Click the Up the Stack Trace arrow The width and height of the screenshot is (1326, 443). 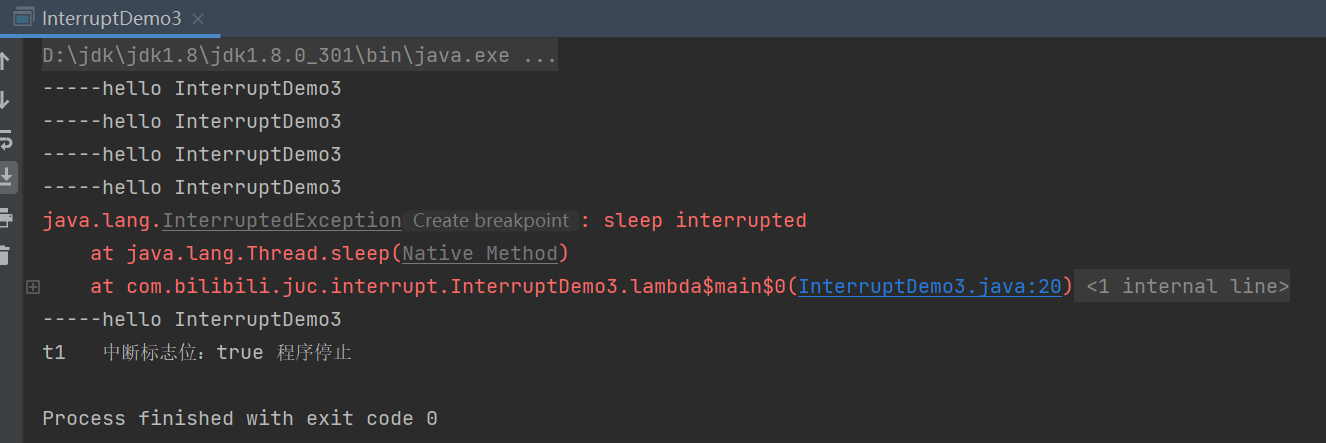coord(5,62)
